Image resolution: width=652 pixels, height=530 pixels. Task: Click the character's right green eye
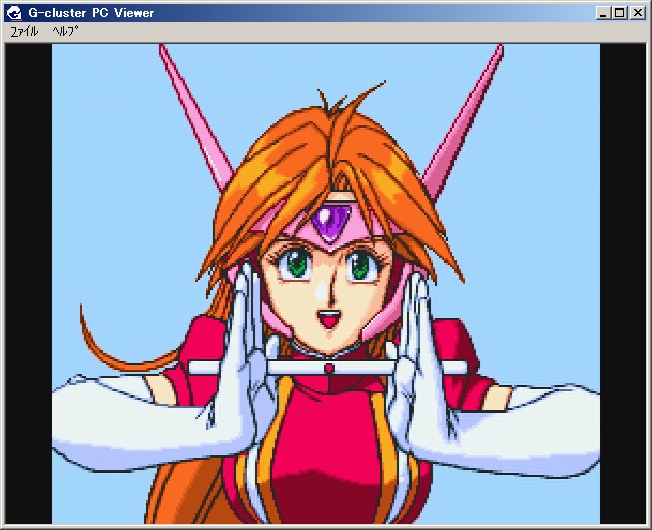point(360,265)
